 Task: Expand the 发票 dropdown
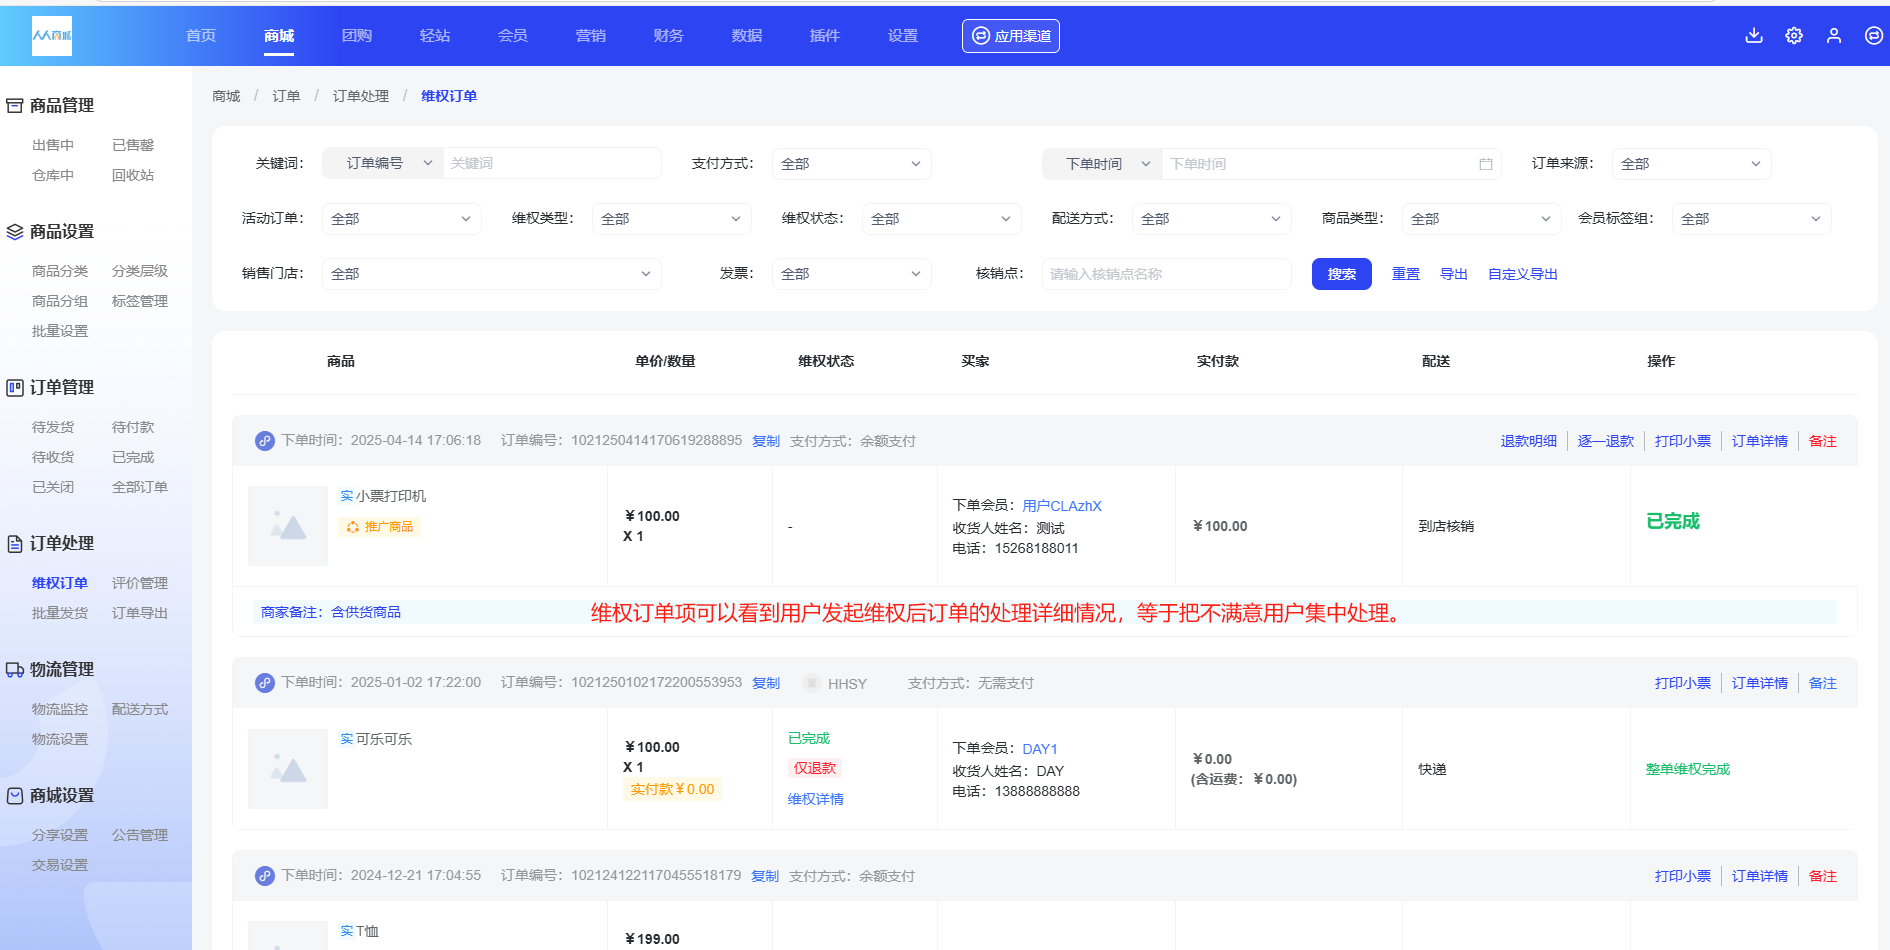click(851, 274)
